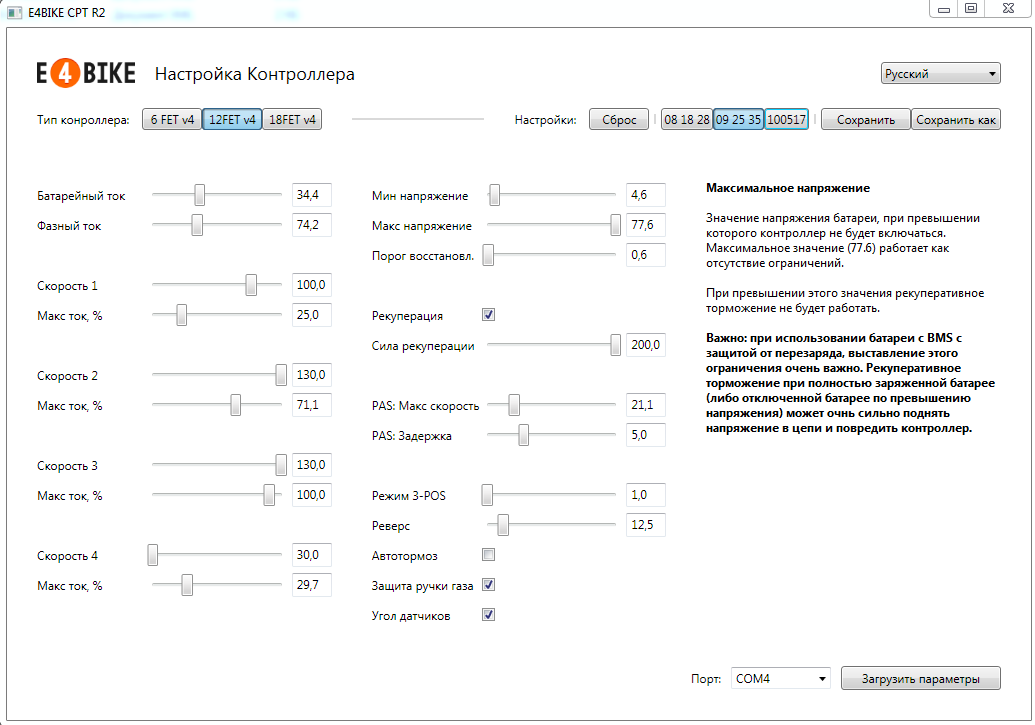Click the Настройка Контроллера title

tap(254, 74)
